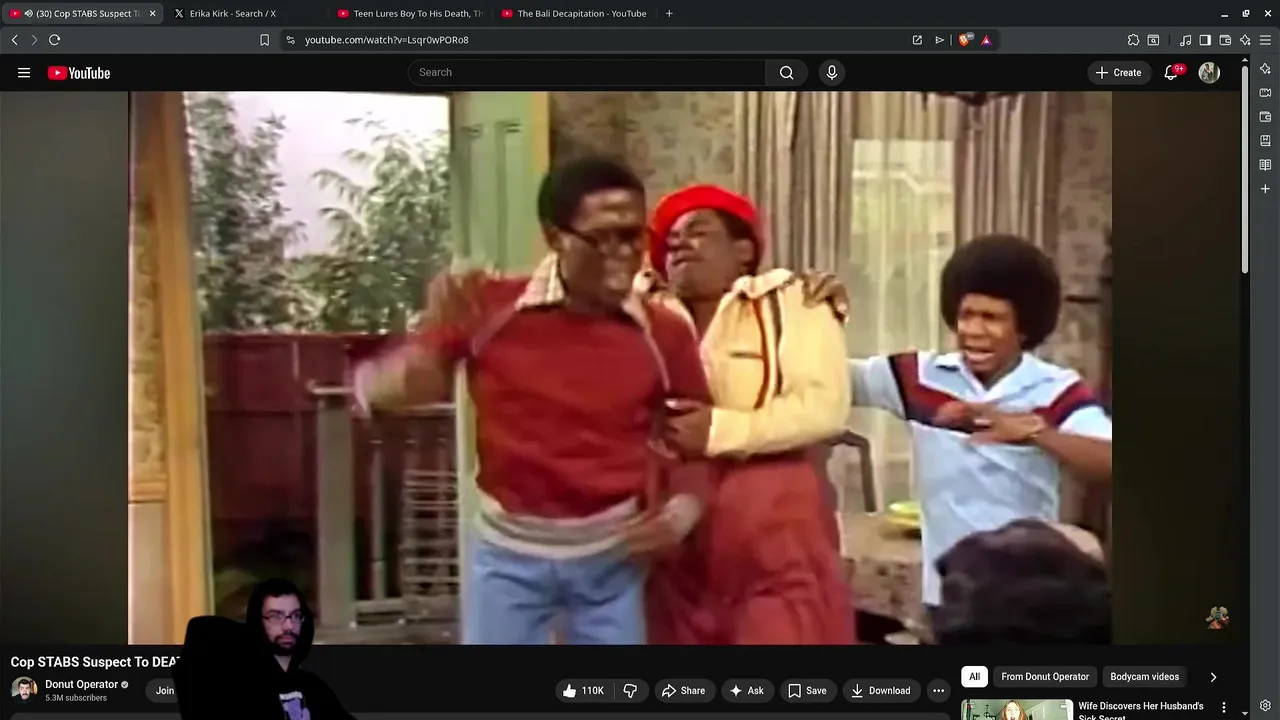Click the Create button
The width and height of the screenshot is (1280, 720).
point(1118,73)
